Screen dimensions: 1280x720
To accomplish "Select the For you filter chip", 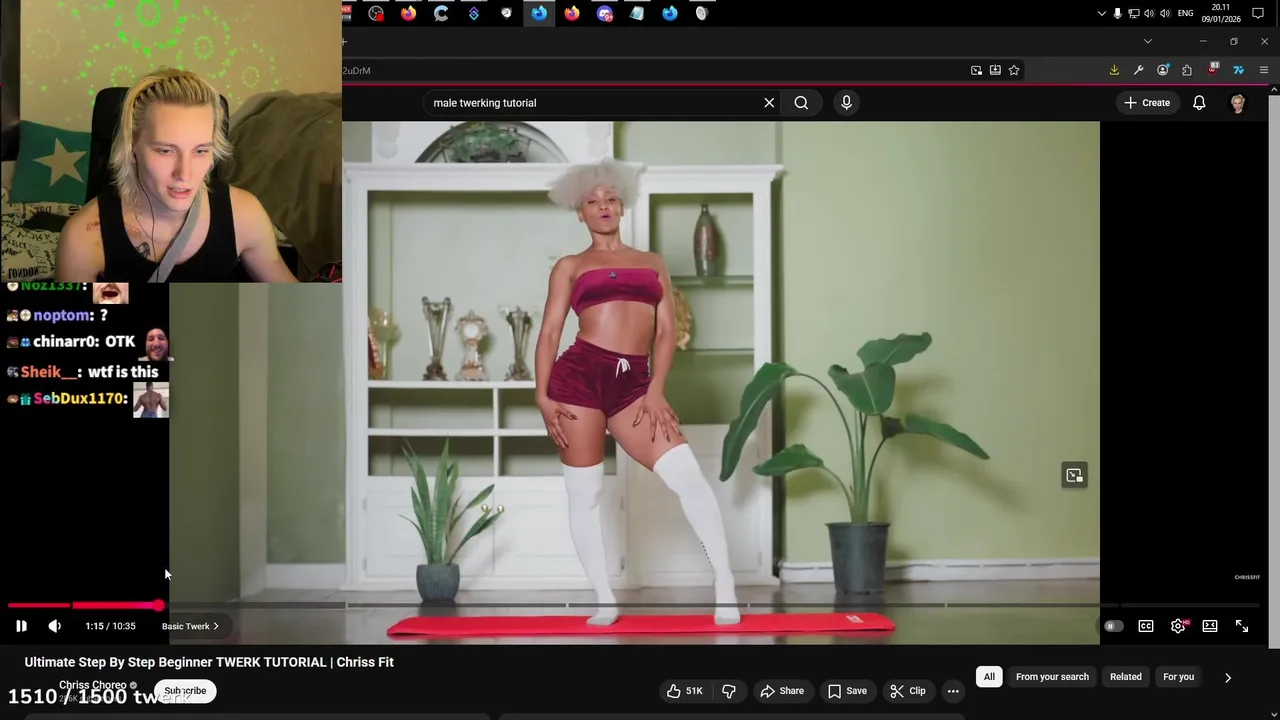I will [x=1178, y=677].
